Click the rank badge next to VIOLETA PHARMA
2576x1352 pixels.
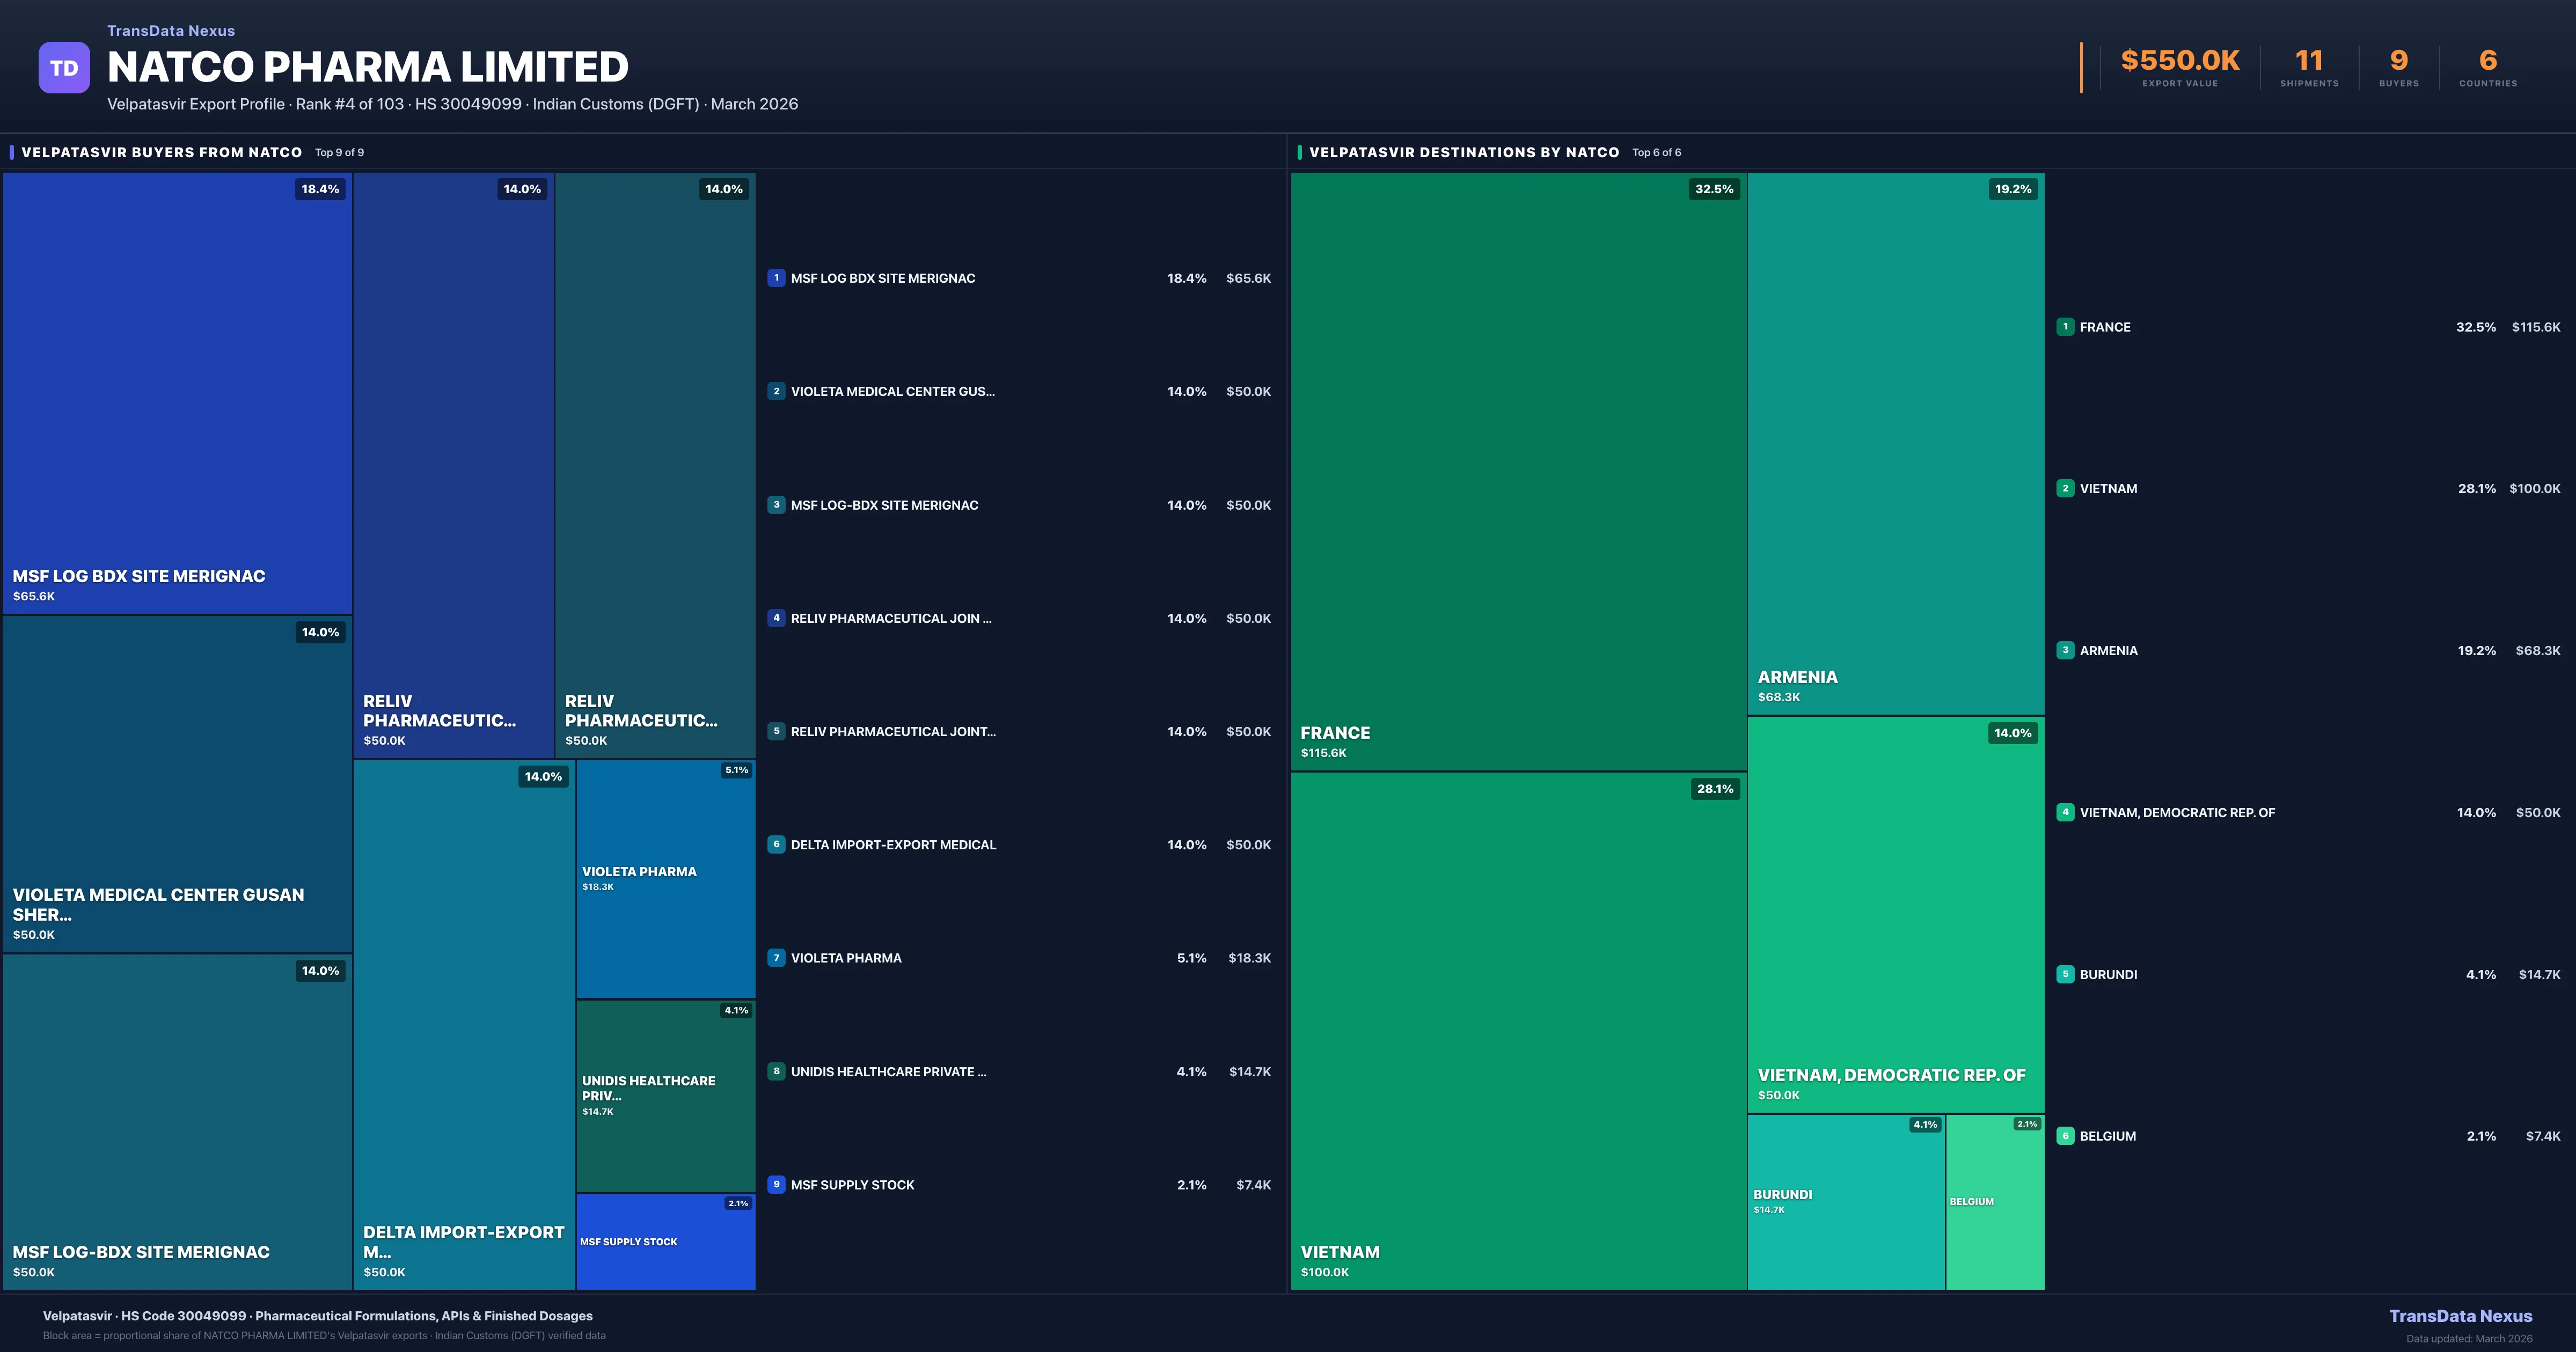(x=777, y=957)
